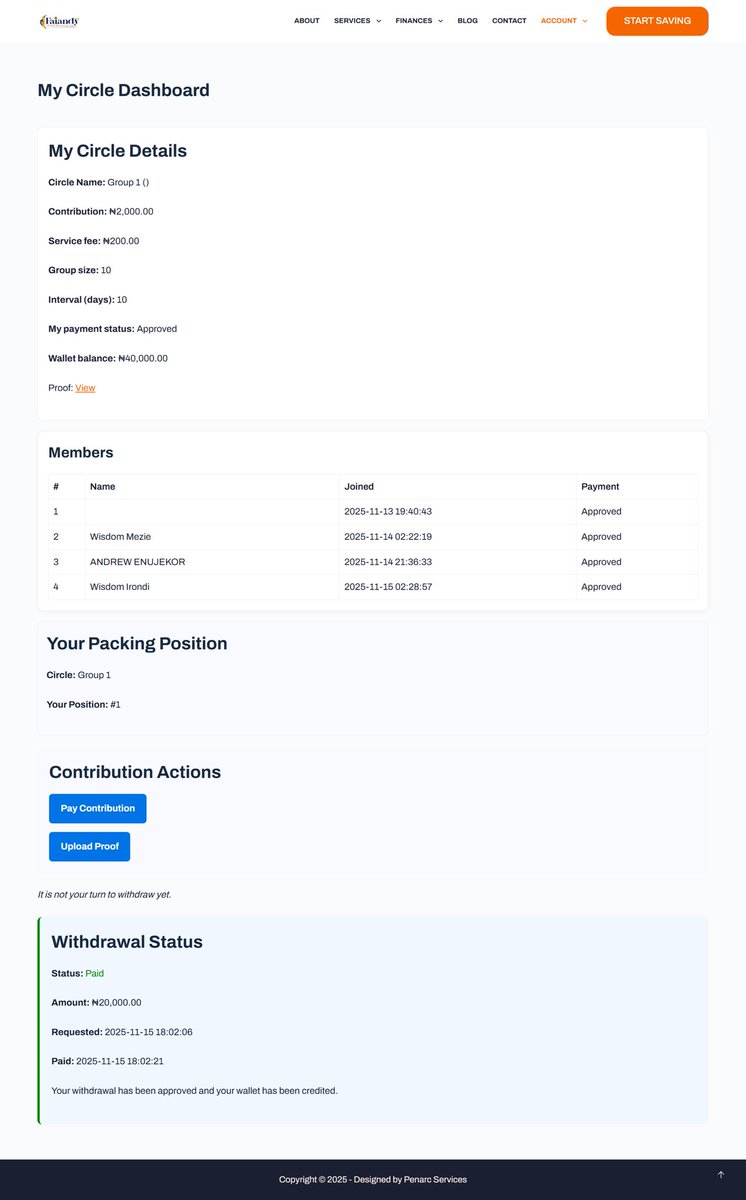Click joined date 2025-11-14 02:22:19
This screenshot has width=746, height=1200.
(388, 537)
